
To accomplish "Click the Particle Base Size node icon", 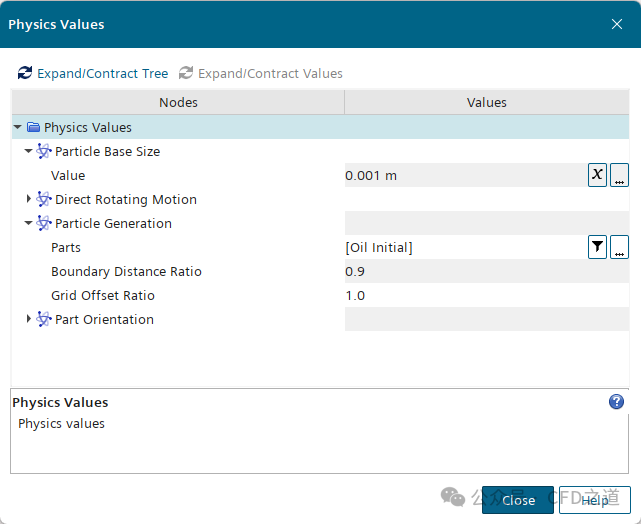I will 44,152.
